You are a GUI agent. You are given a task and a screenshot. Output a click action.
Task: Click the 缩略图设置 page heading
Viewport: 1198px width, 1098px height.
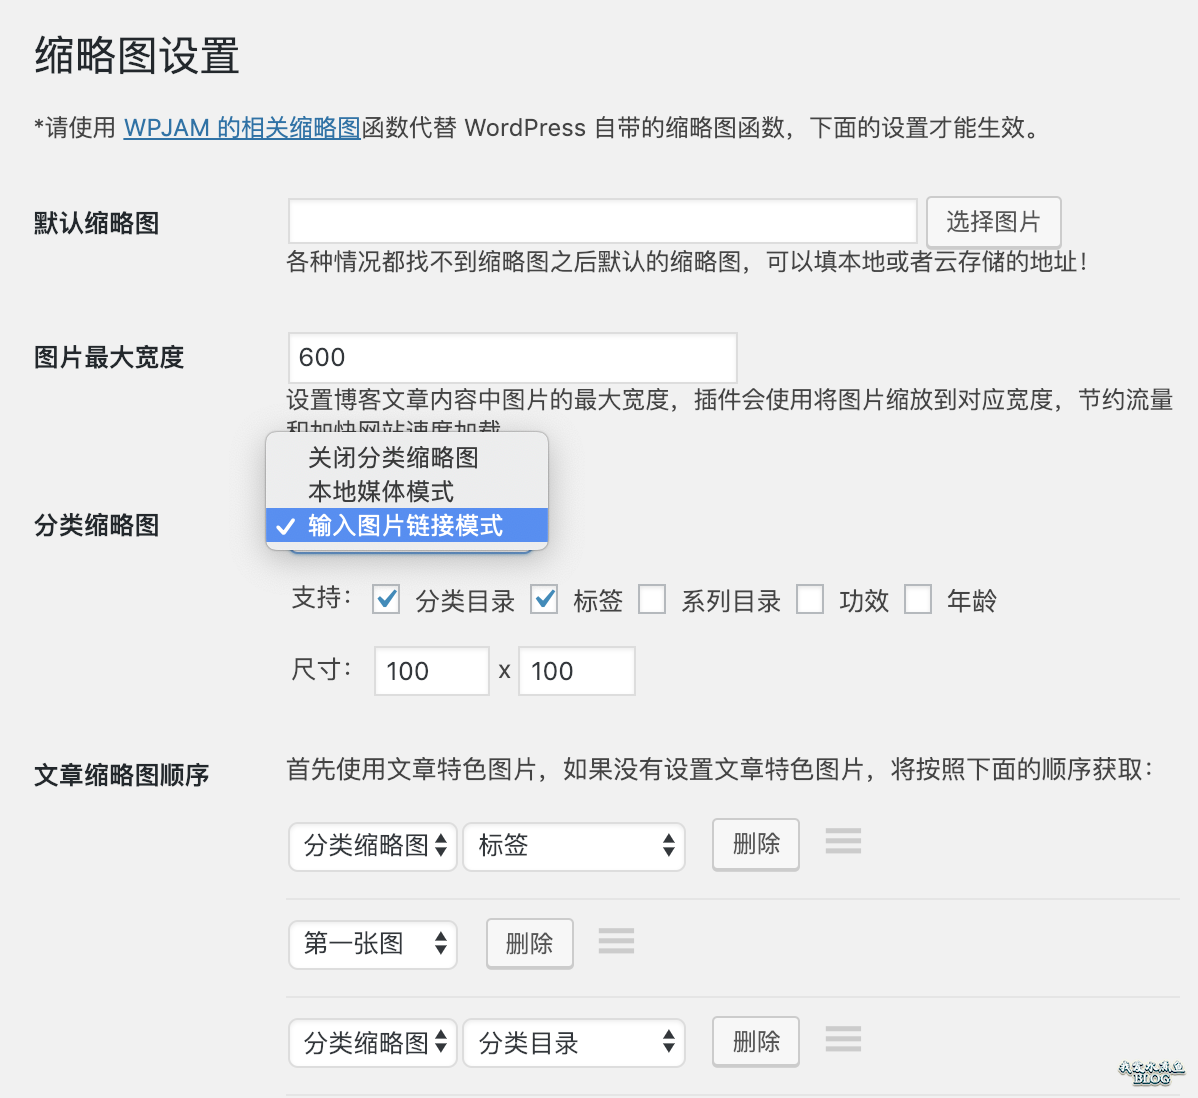pyautogui.click(x=137, y=56)
